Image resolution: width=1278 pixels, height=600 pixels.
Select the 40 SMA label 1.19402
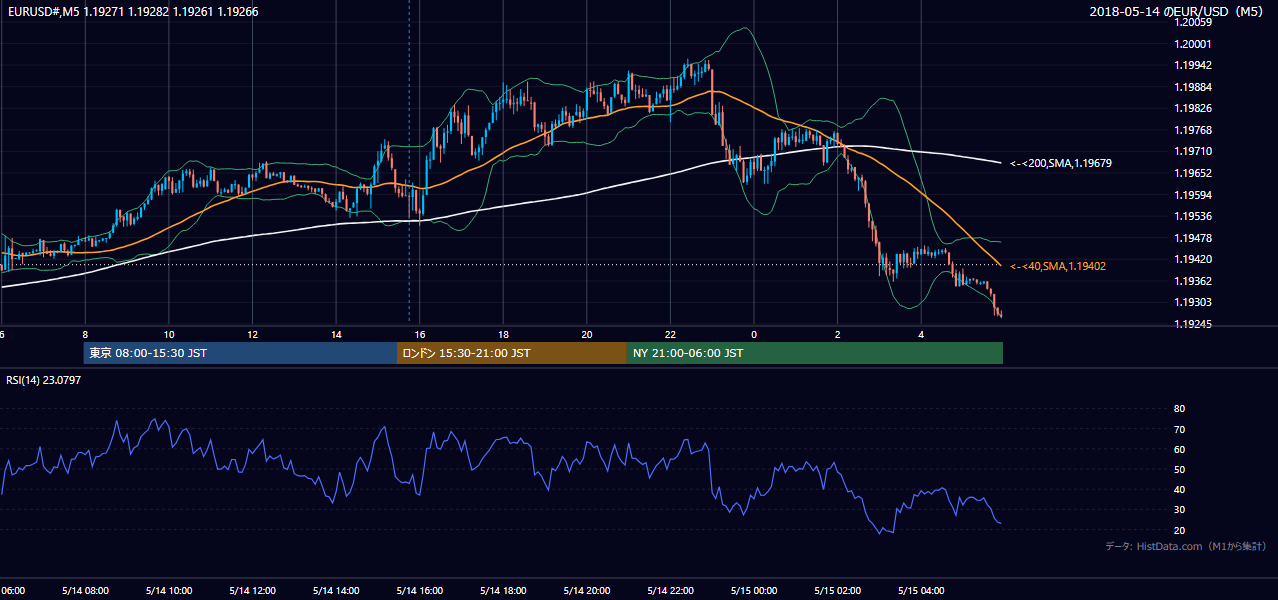1058,266
